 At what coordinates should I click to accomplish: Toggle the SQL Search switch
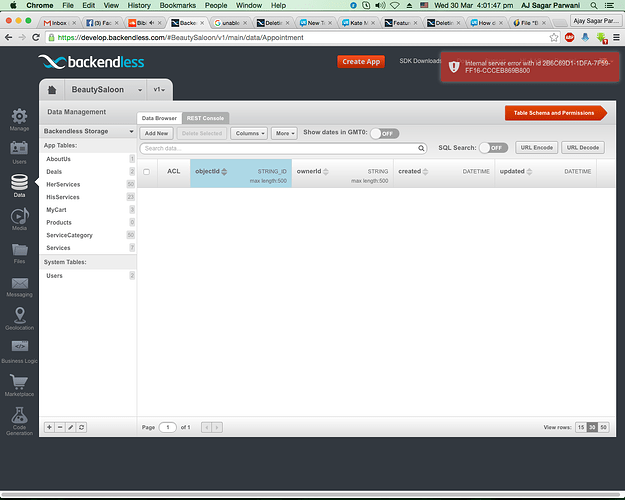(493, 148)
